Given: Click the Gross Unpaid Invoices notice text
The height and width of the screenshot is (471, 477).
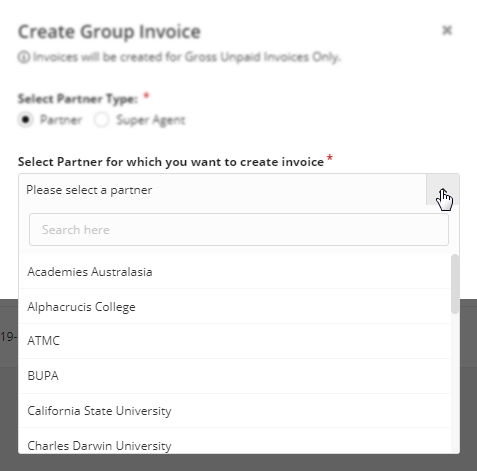Looking at the screenshot, I should 186,57.
